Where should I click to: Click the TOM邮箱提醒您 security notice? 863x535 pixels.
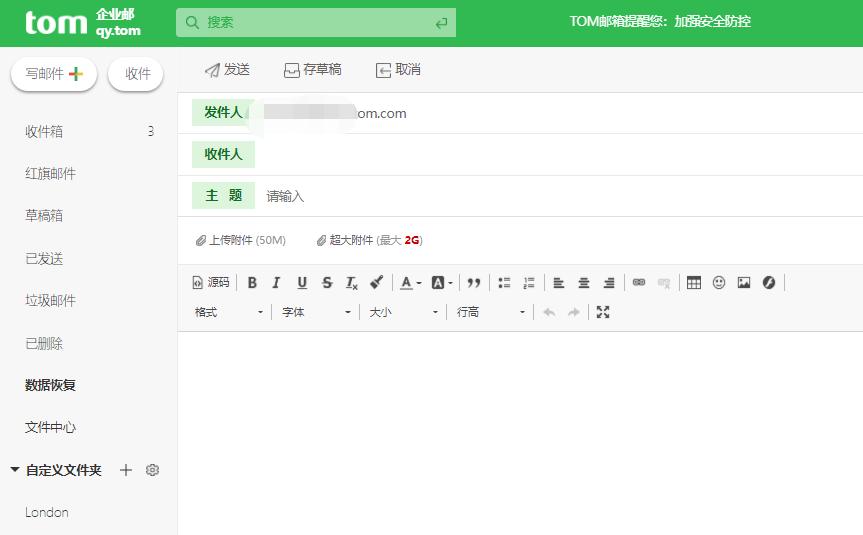click(660, 21)
